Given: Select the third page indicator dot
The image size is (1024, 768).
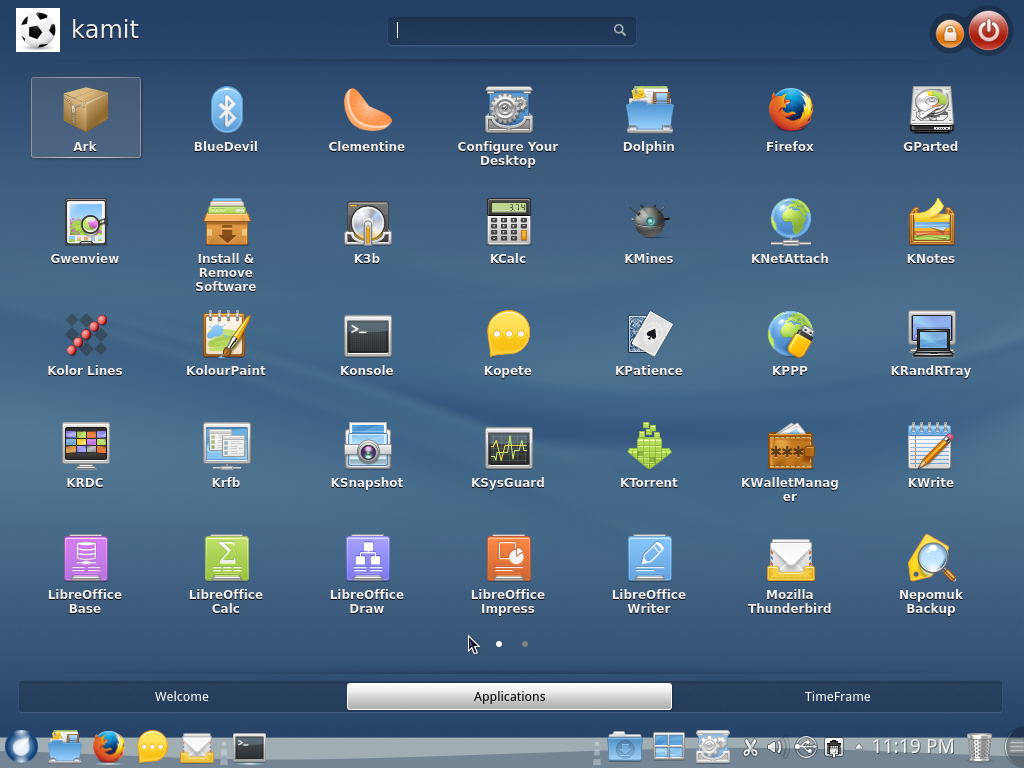Looking at the screenshot, I should tap(525, 645).
